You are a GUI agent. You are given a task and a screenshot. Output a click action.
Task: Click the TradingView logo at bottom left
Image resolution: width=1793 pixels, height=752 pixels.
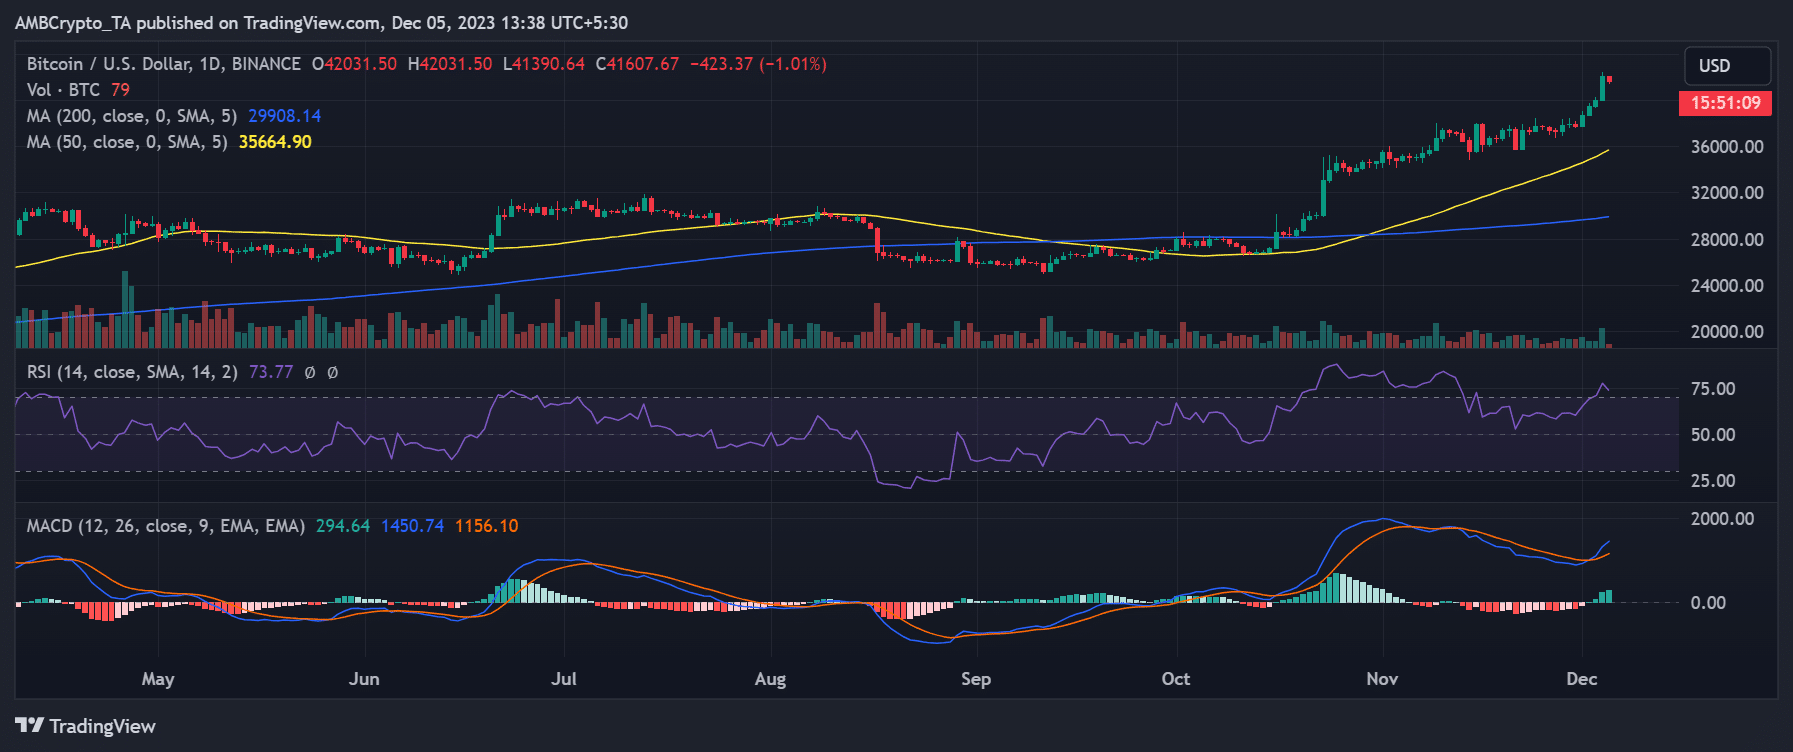pyautogui.click(x=86, y=726)
